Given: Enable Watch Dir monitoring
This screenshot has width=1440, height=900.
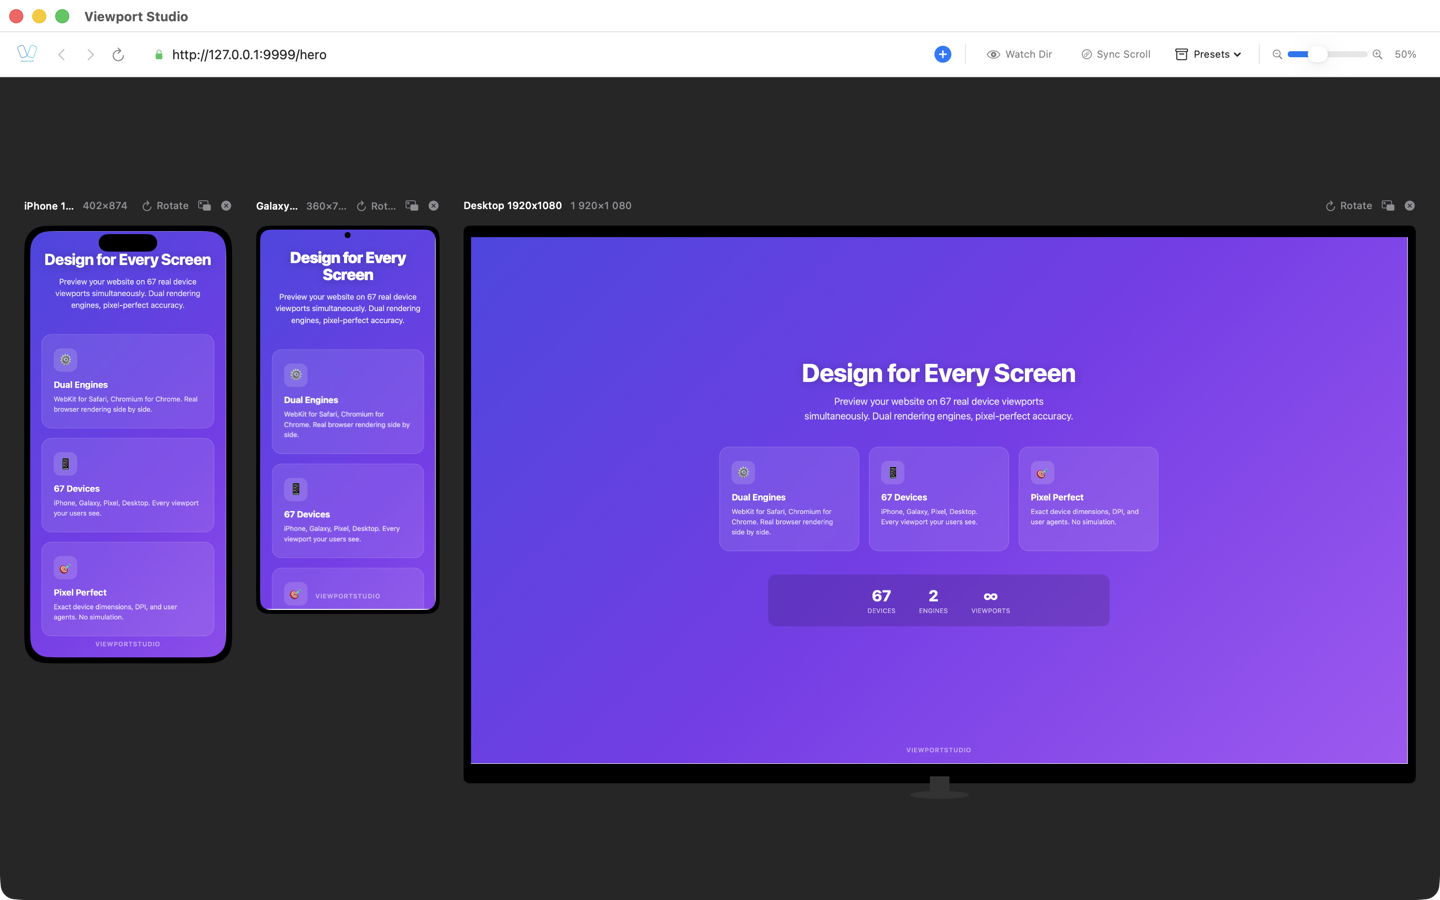Looking at the screenshot, I should click(x=1019, y=54).
